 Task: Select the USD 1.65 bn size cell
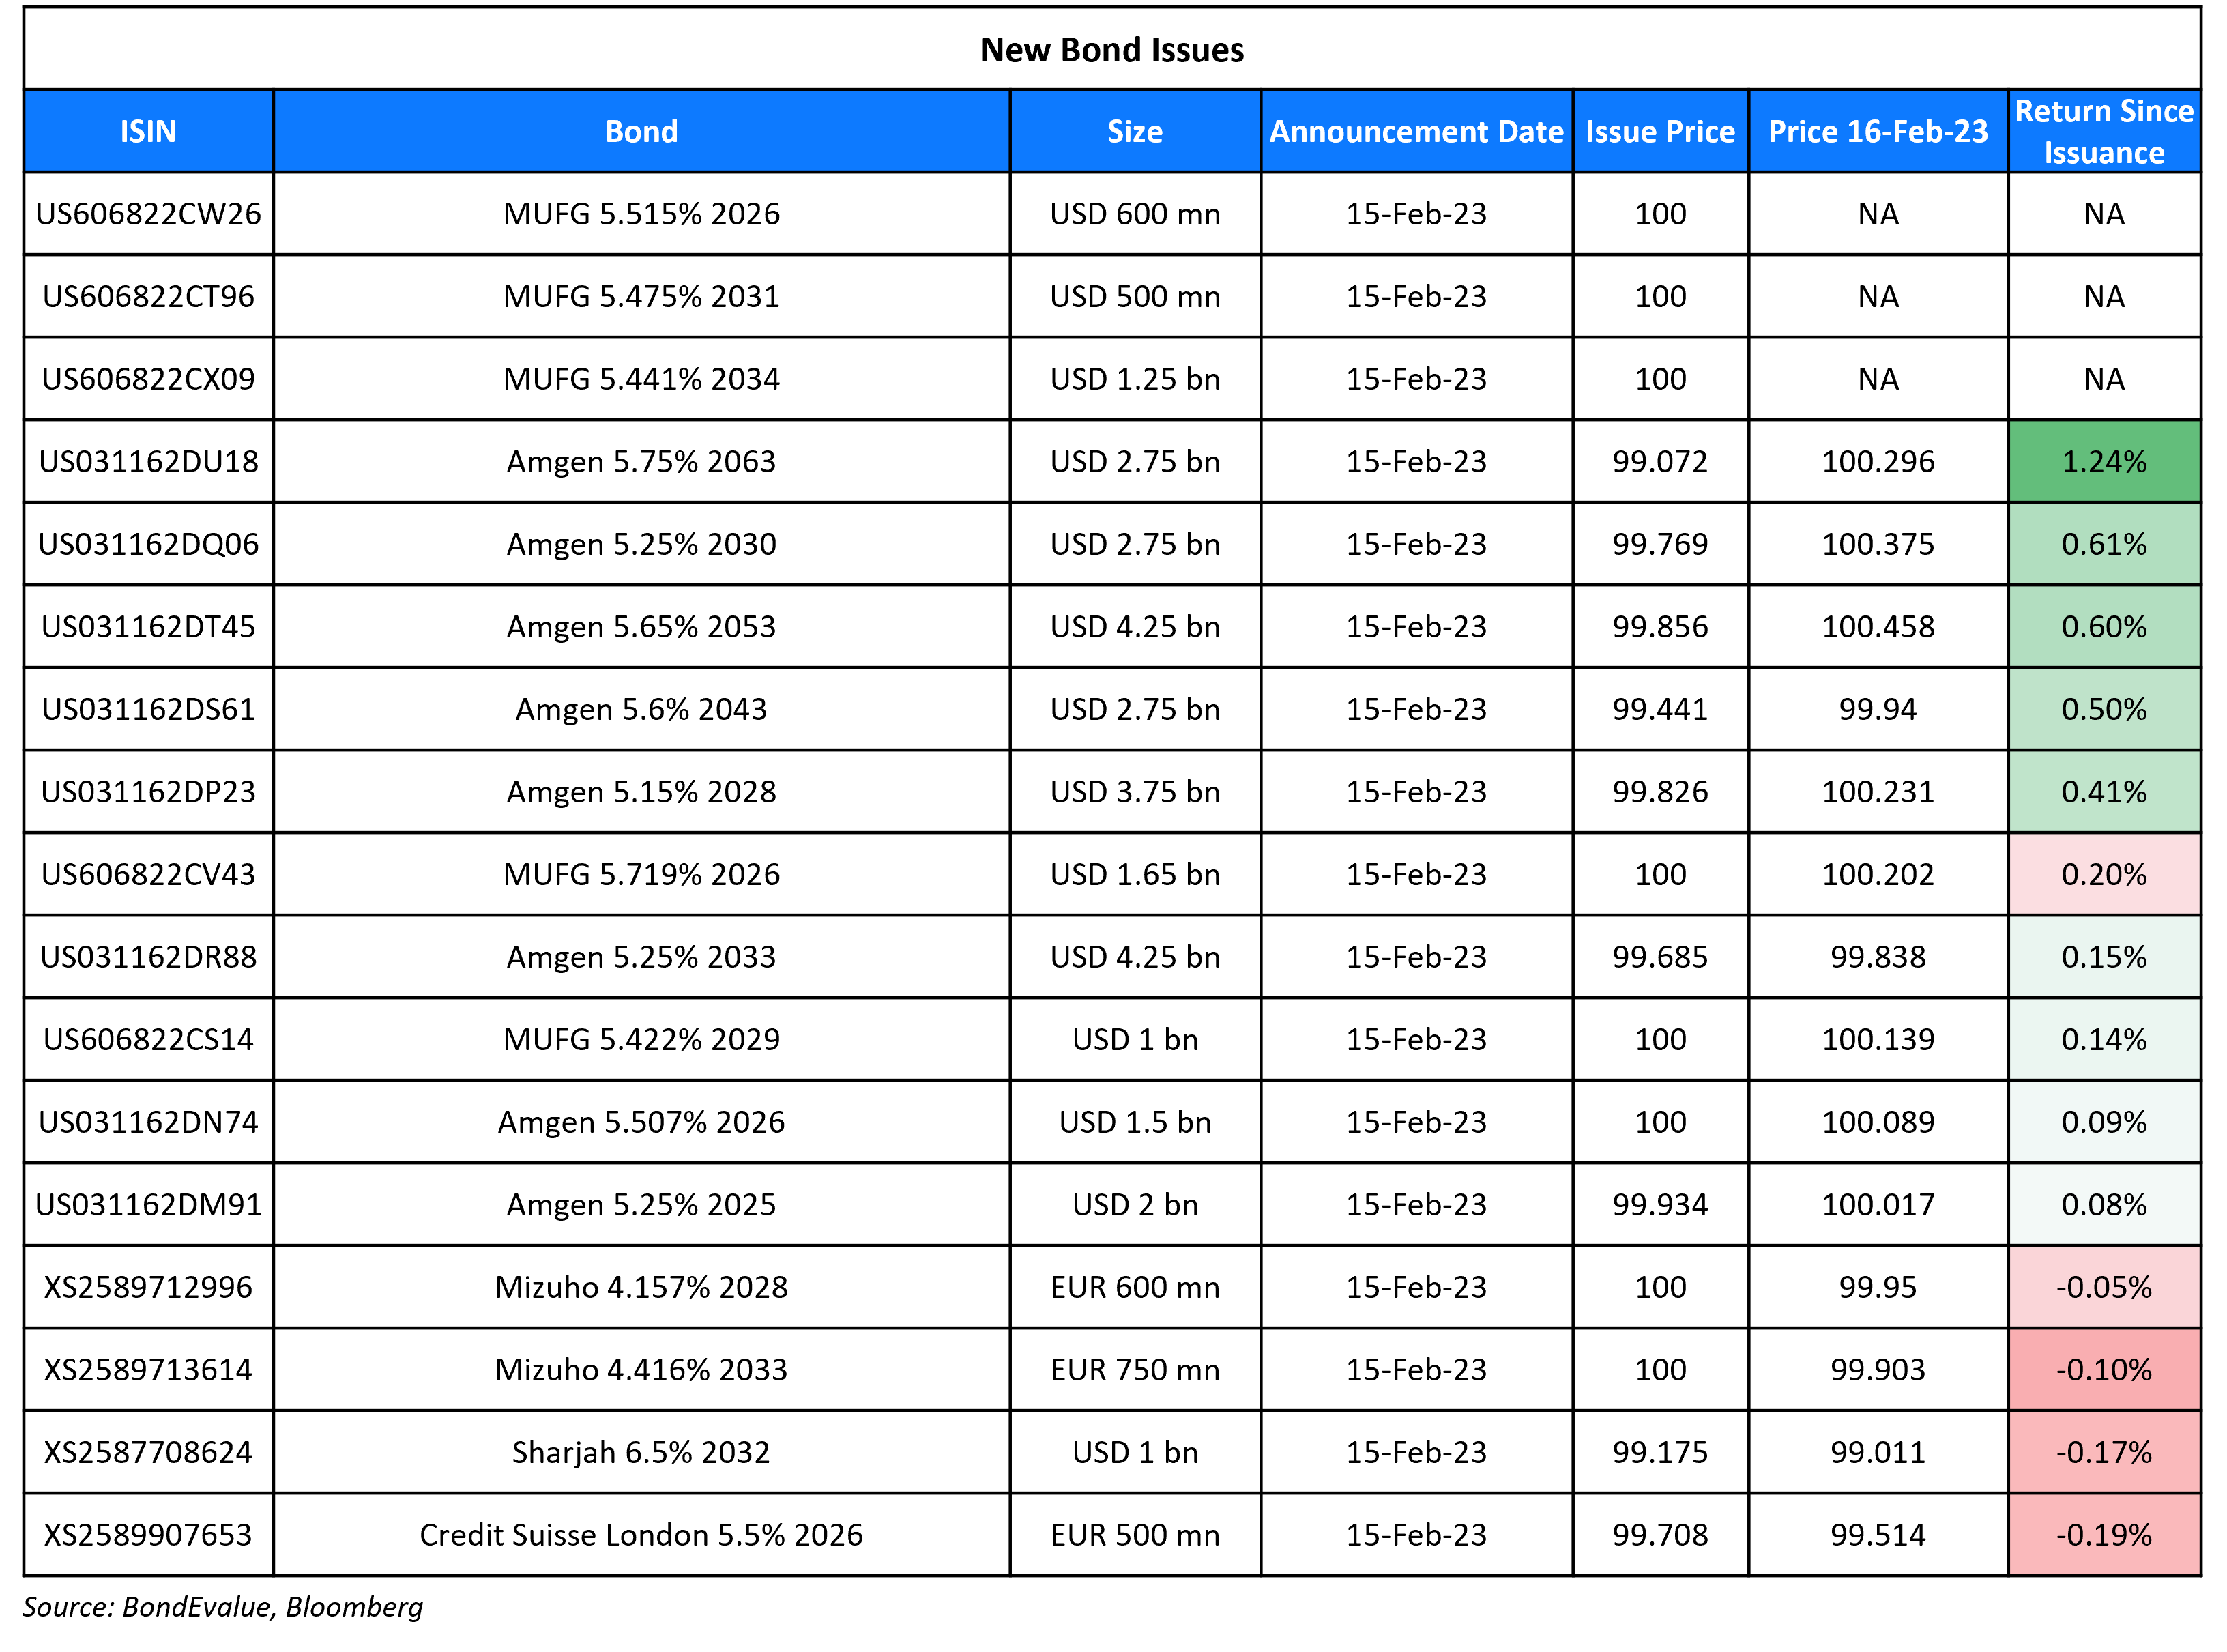click(1135, 874)
